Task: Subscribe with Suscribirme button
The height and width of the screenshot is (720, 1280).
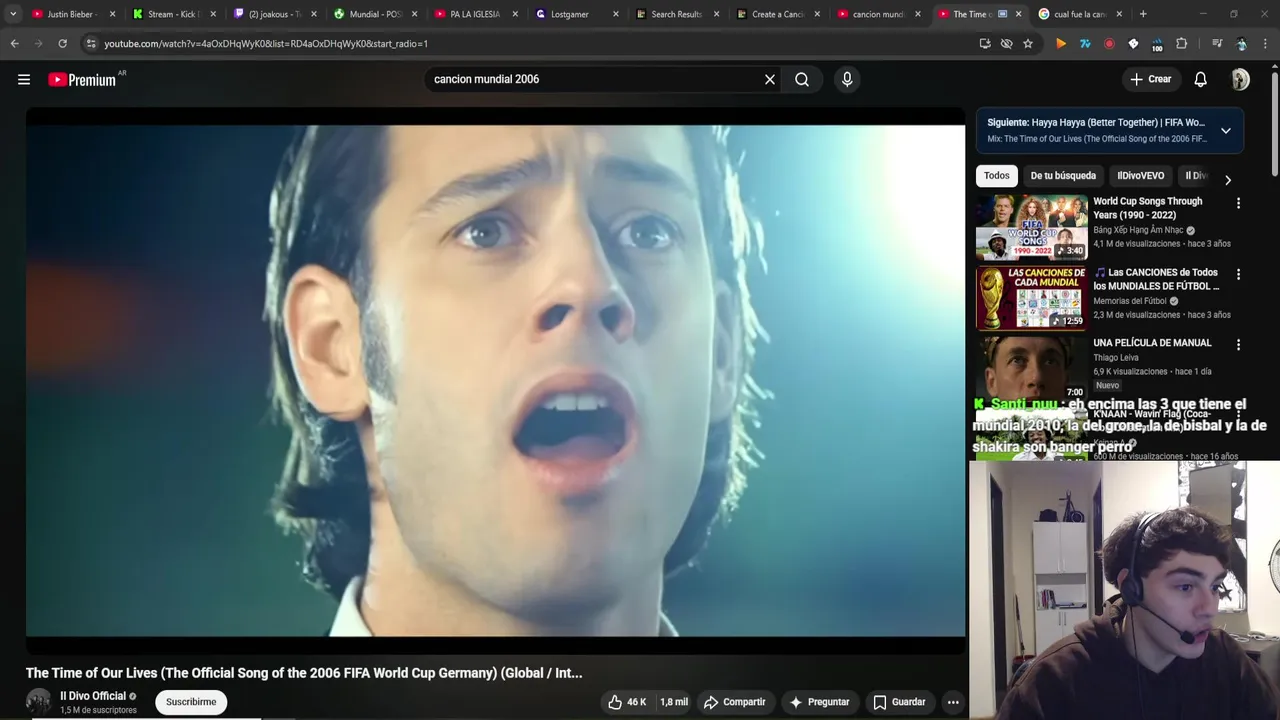Action: pyautogui.click(x=191, y=702)
